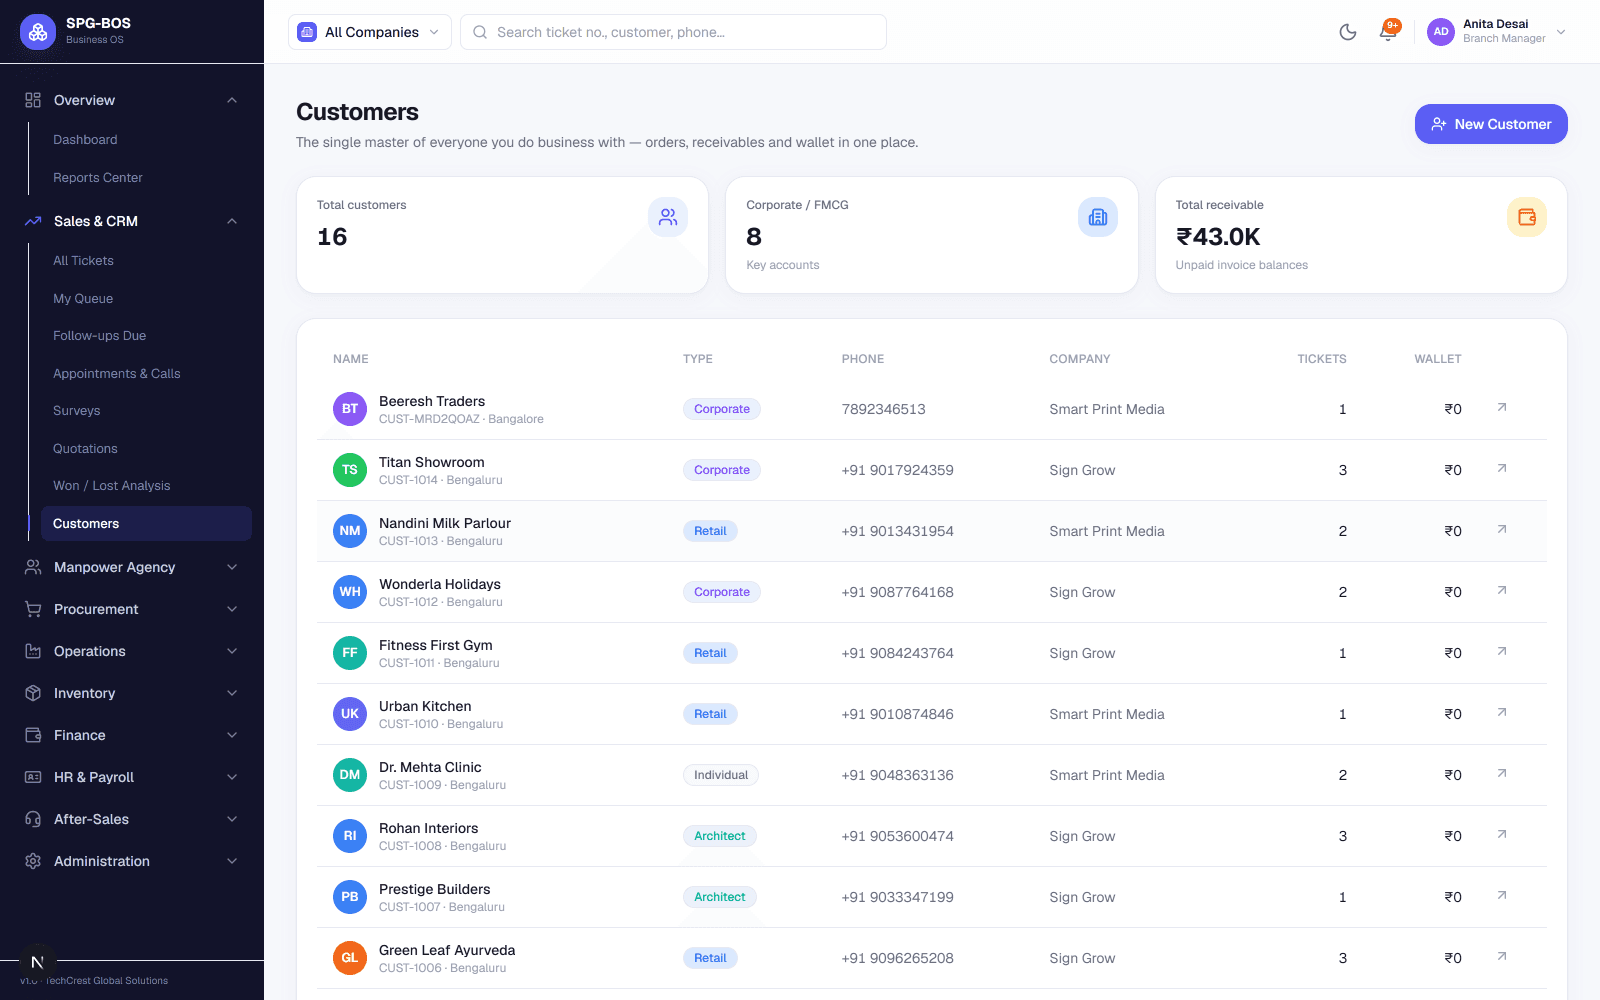This screenshot has width=1600, height=1000.
Task: Click GL avatar for Green Leaf Ayurveda
Action: pyautogui.click(x=350, y=958)
